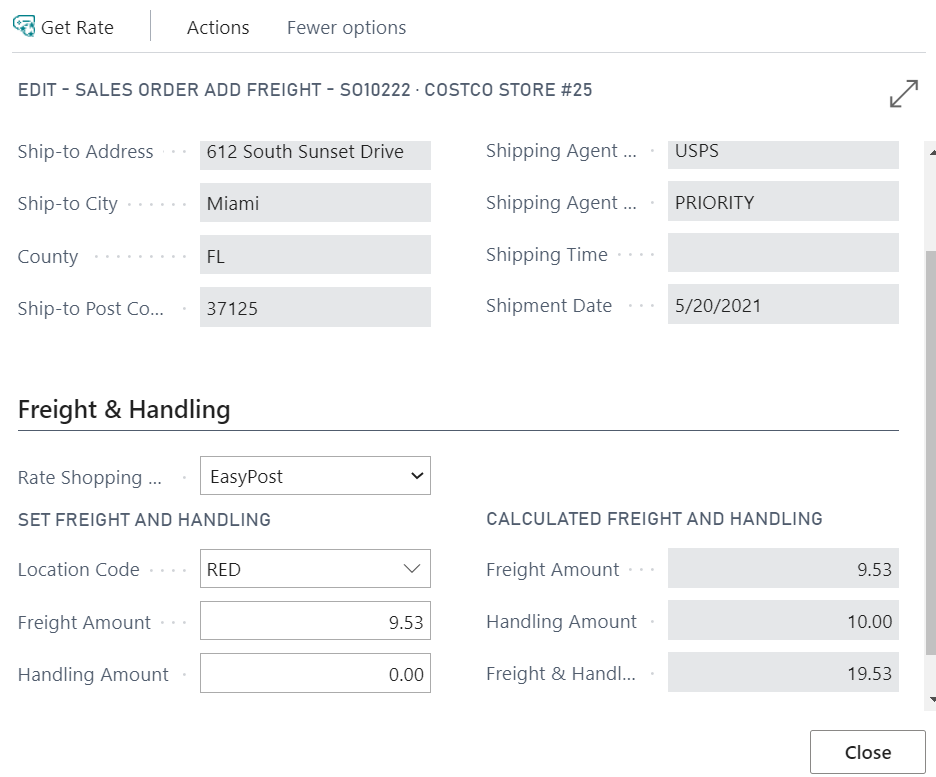
Task: Click the Handling Amount input field
Action: click(315, 674)
